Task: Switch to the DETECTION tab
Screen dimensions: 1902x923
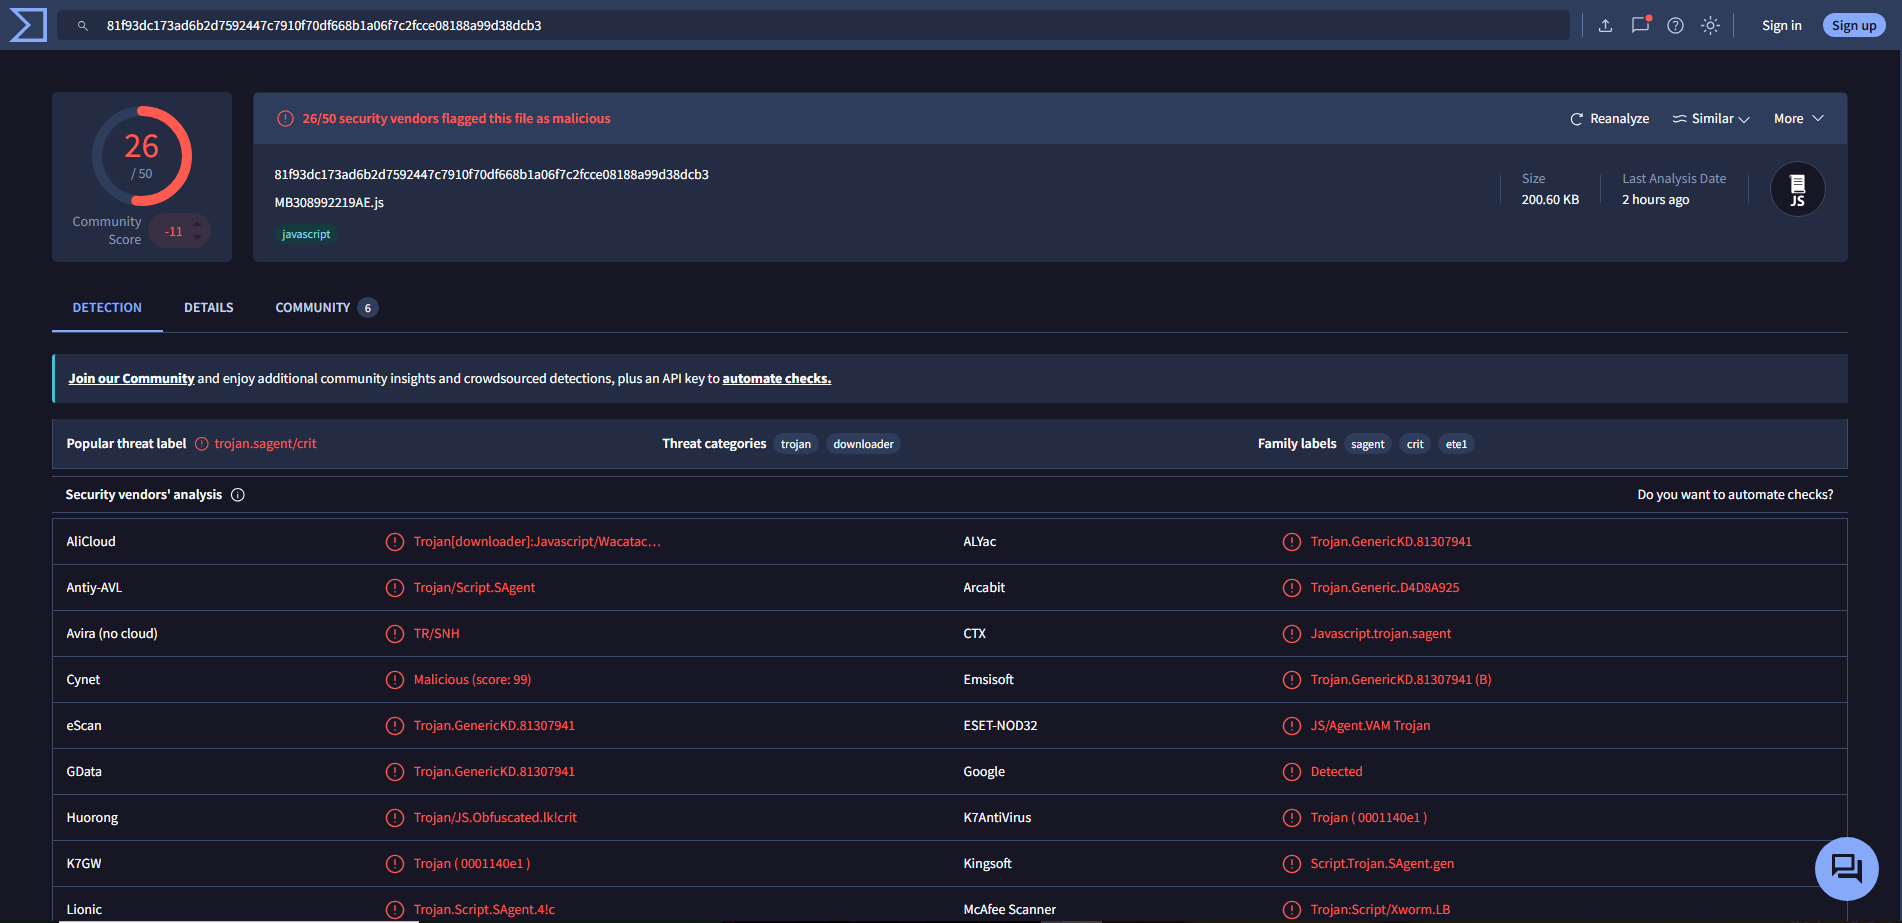Action: (107, 308)
